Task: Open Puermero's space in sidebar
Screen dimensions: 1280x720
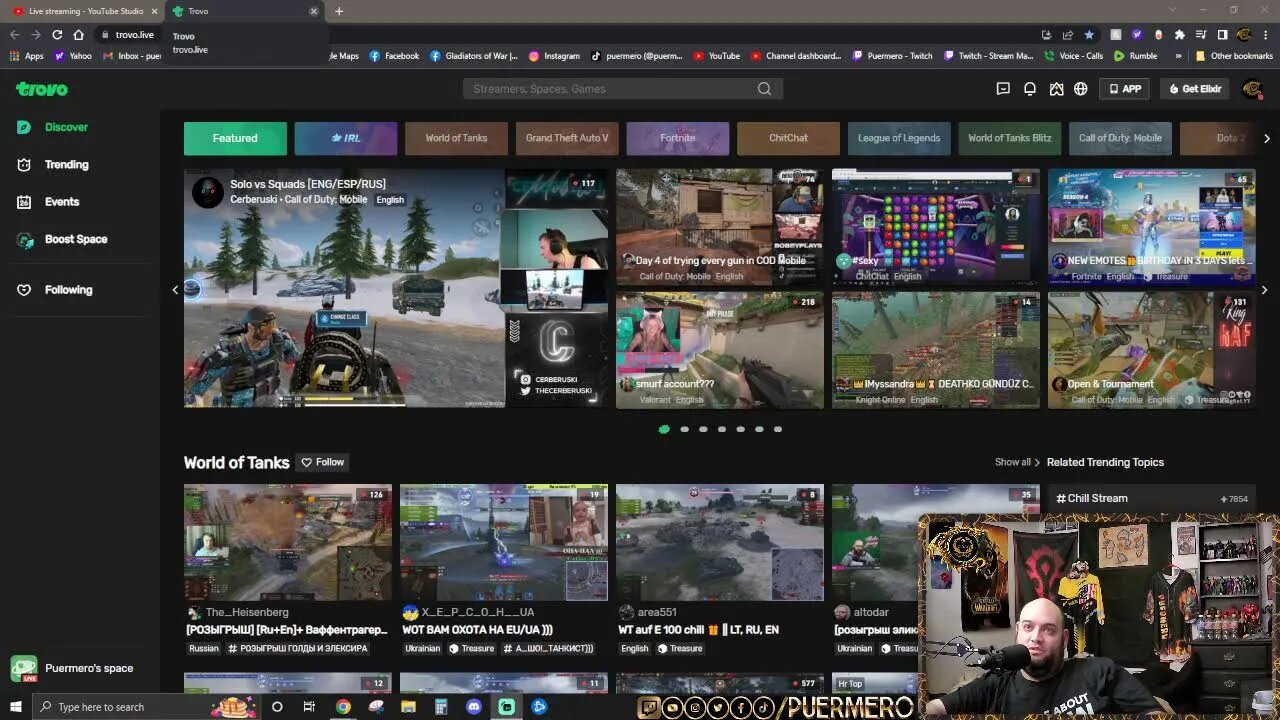Action: (x=72, y=668)
